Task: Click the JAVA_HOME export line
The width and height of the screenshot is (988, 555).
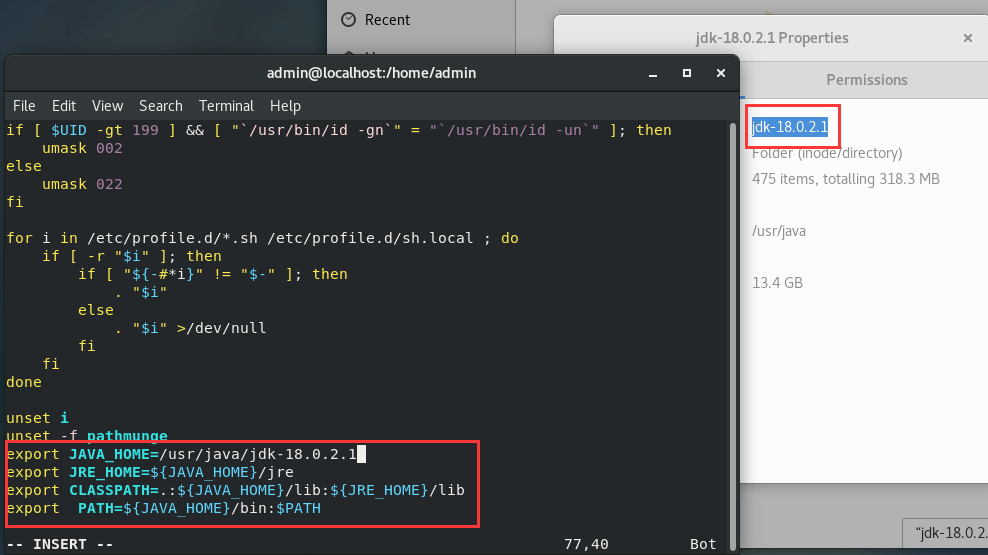Action: [186, 454]
